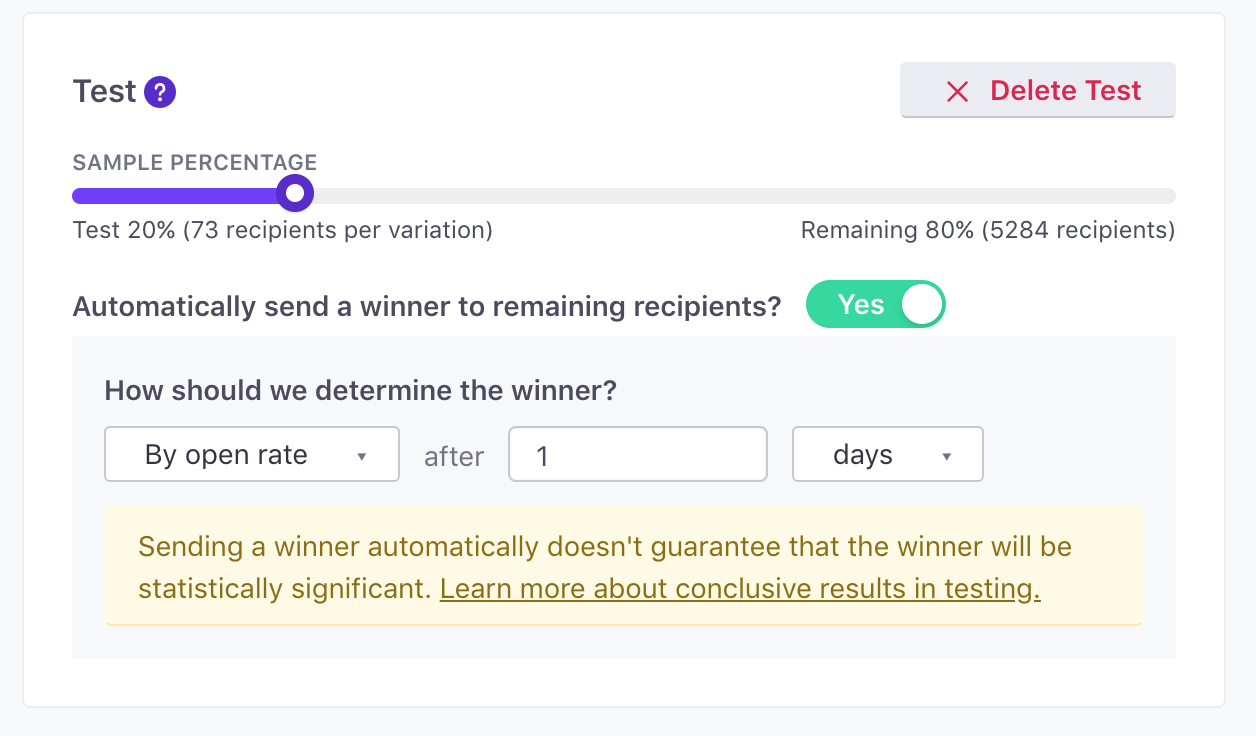Open the By open rate dropdown
This screenshot has width=1256, height=736.
(x=252, y=455)
